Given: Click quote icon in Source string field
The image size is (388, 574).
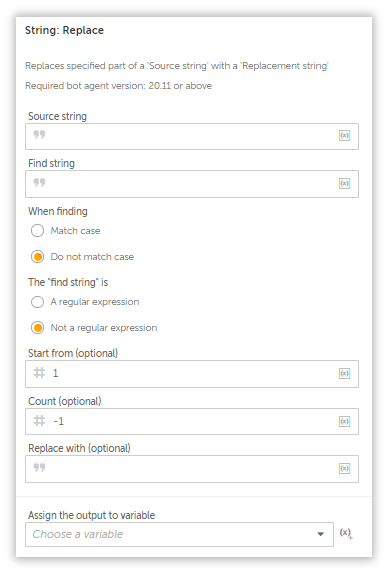Looking at the screenshot, I should point(39,135).
